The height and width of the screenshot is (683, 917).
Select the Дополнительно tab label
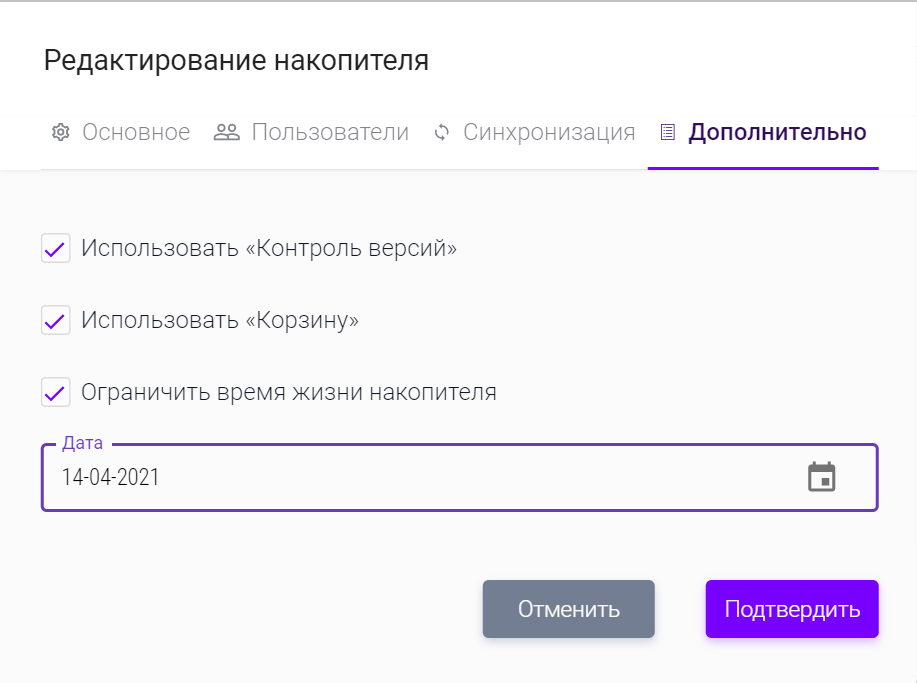click(x=777, y=132)
